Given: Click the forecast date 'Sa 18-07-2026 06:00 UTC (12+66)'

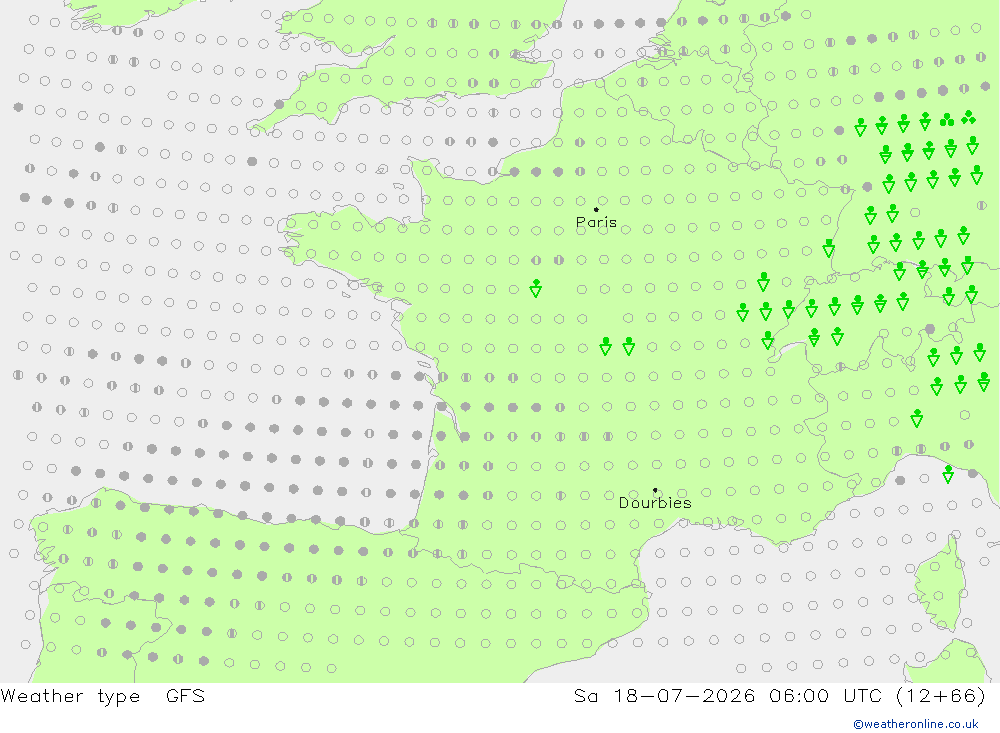Looking at the screenshot, I should point(779,695).
